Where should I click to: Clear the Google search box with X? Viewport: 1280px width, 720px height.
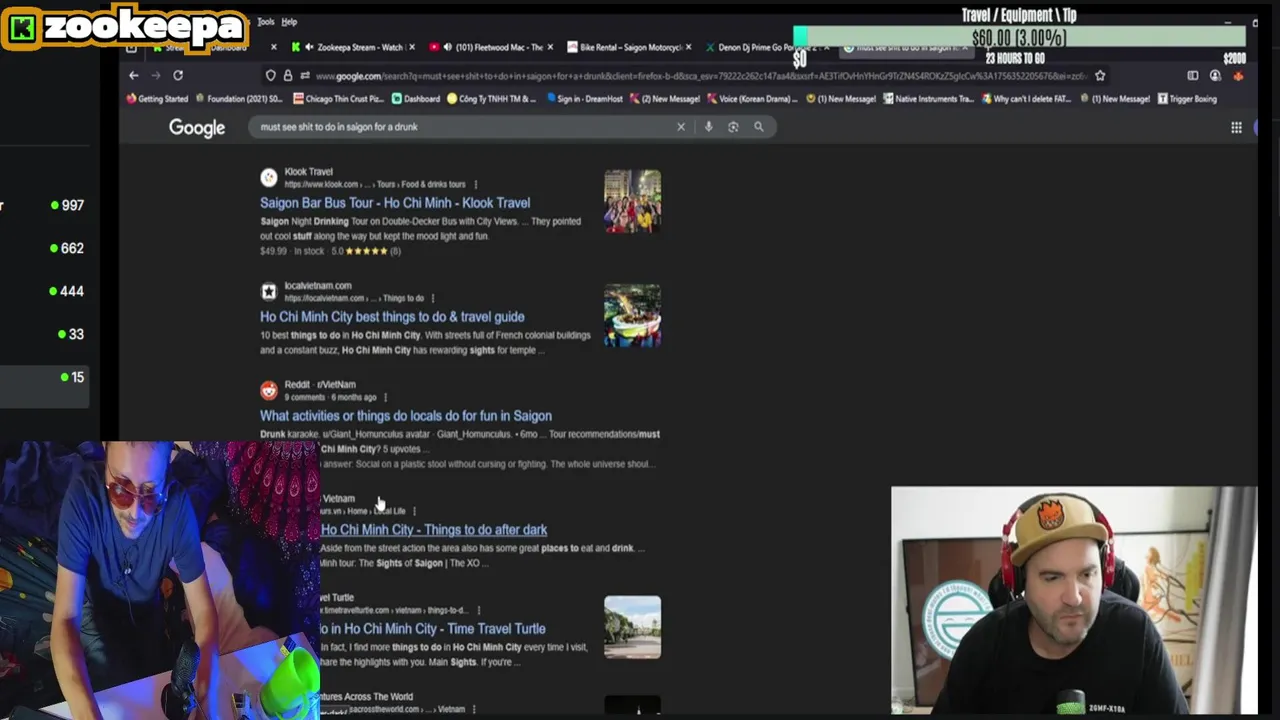pos(681,127)
